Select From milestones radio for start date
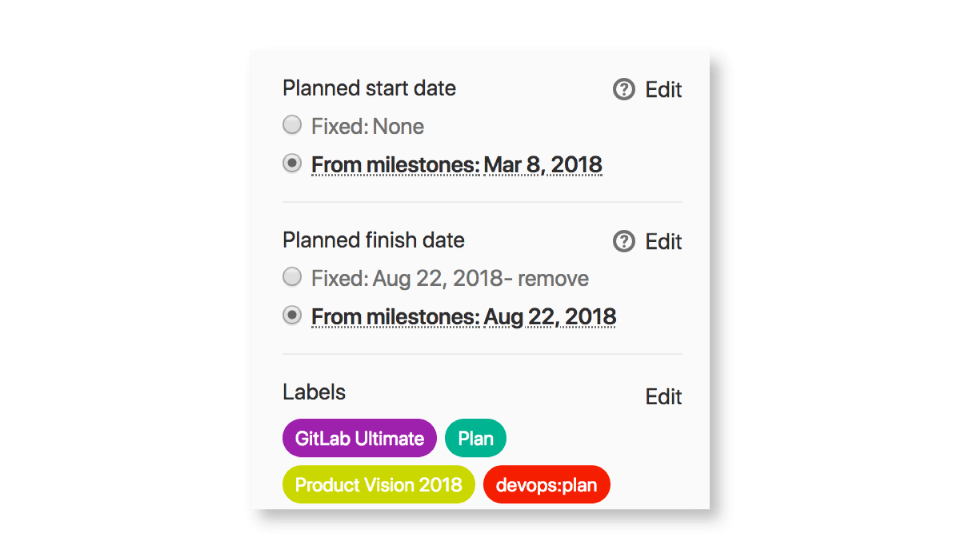The image size is (960, 560). pyautogui.click(x=292, y=163)
